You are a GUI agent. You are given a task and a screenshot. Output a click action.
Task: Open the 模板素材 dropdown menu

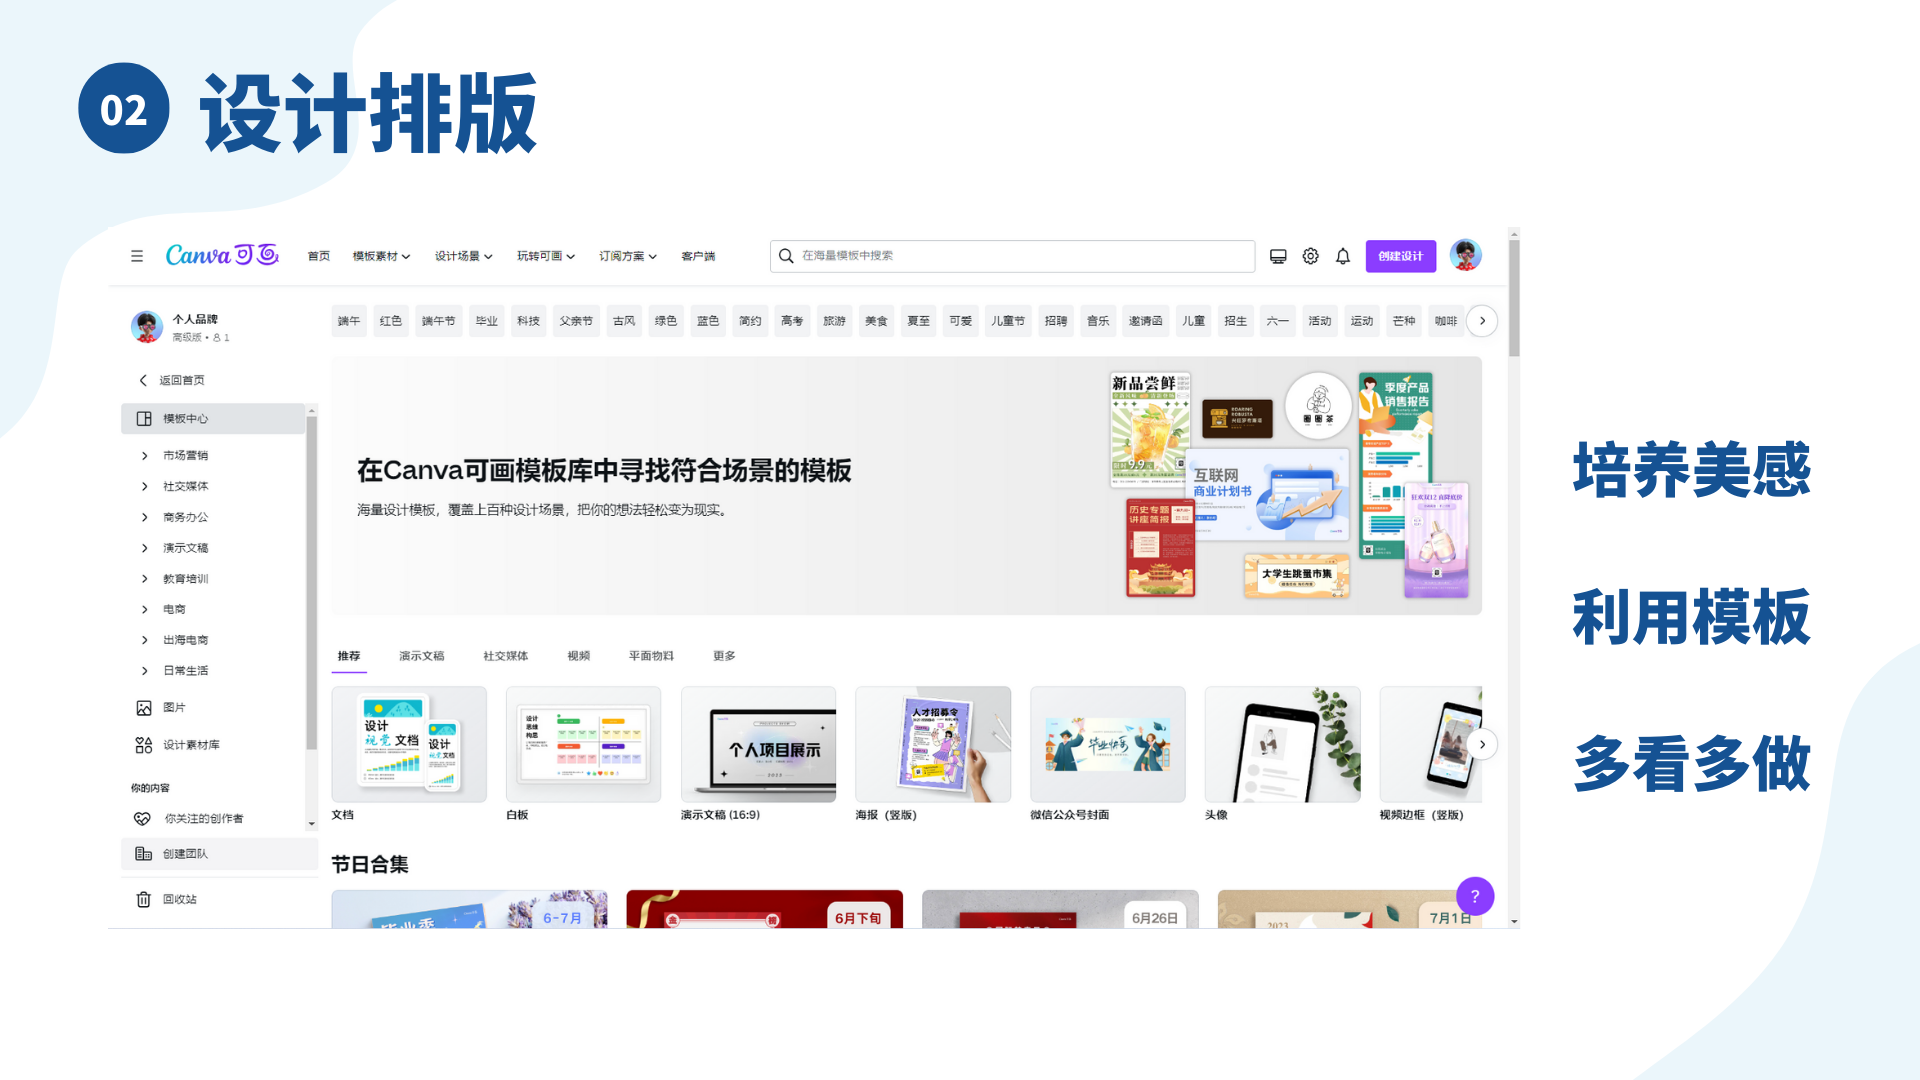[x=381, y=256]
